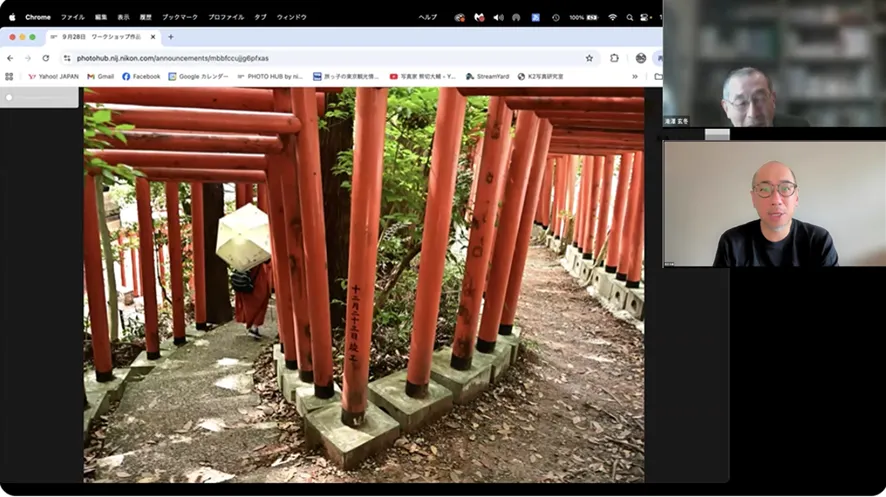Click the volume icon in menu bar
The height and width of the screenshot is (497, 886).
[x=498, y=17]
